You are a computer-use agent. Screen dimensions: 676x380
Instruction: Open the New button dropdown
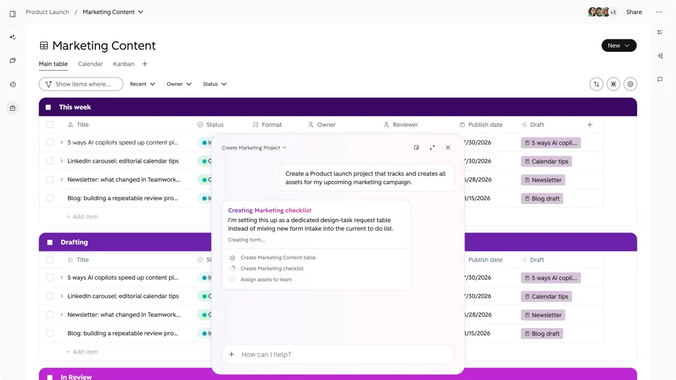point(619,45)
